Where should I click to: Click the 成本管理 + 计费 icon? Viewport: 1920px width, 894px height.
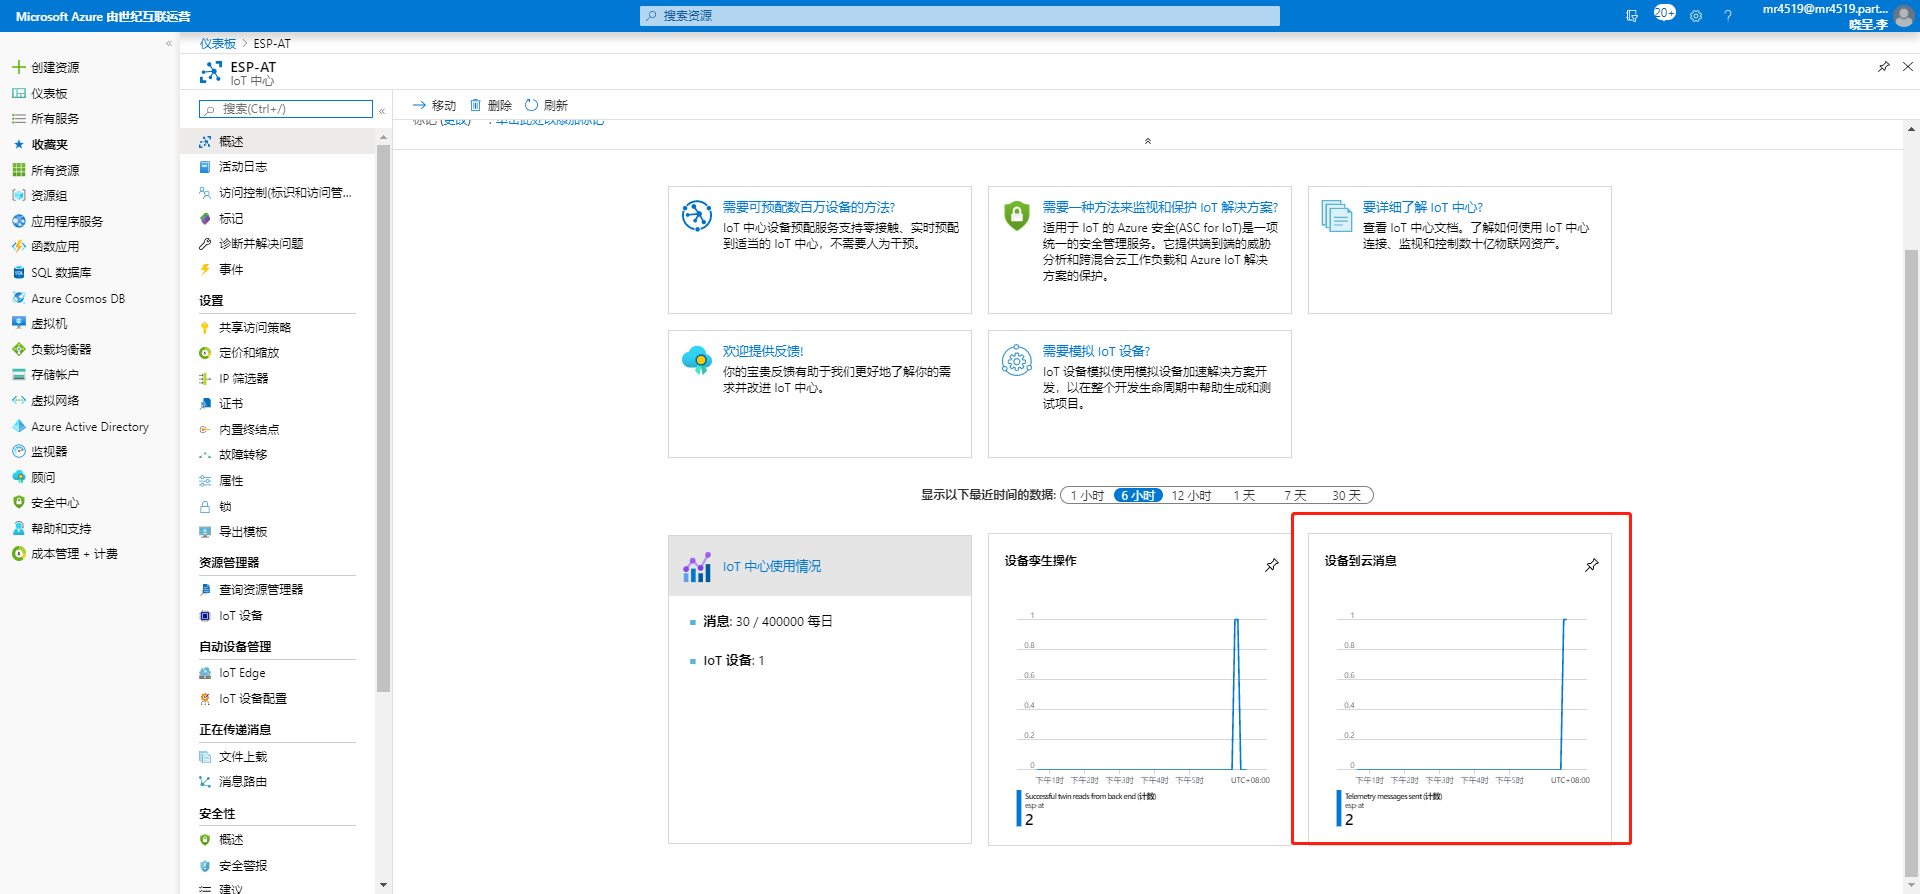click(18, 553)
